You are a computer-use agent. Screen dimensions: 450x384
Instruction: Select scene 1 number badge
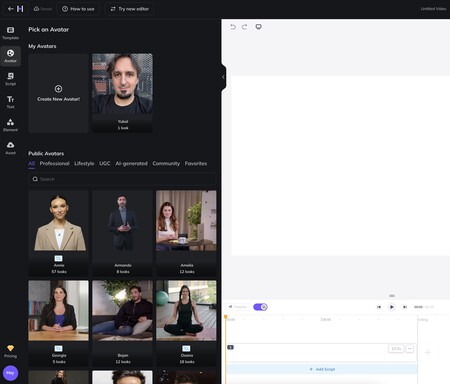230,347
